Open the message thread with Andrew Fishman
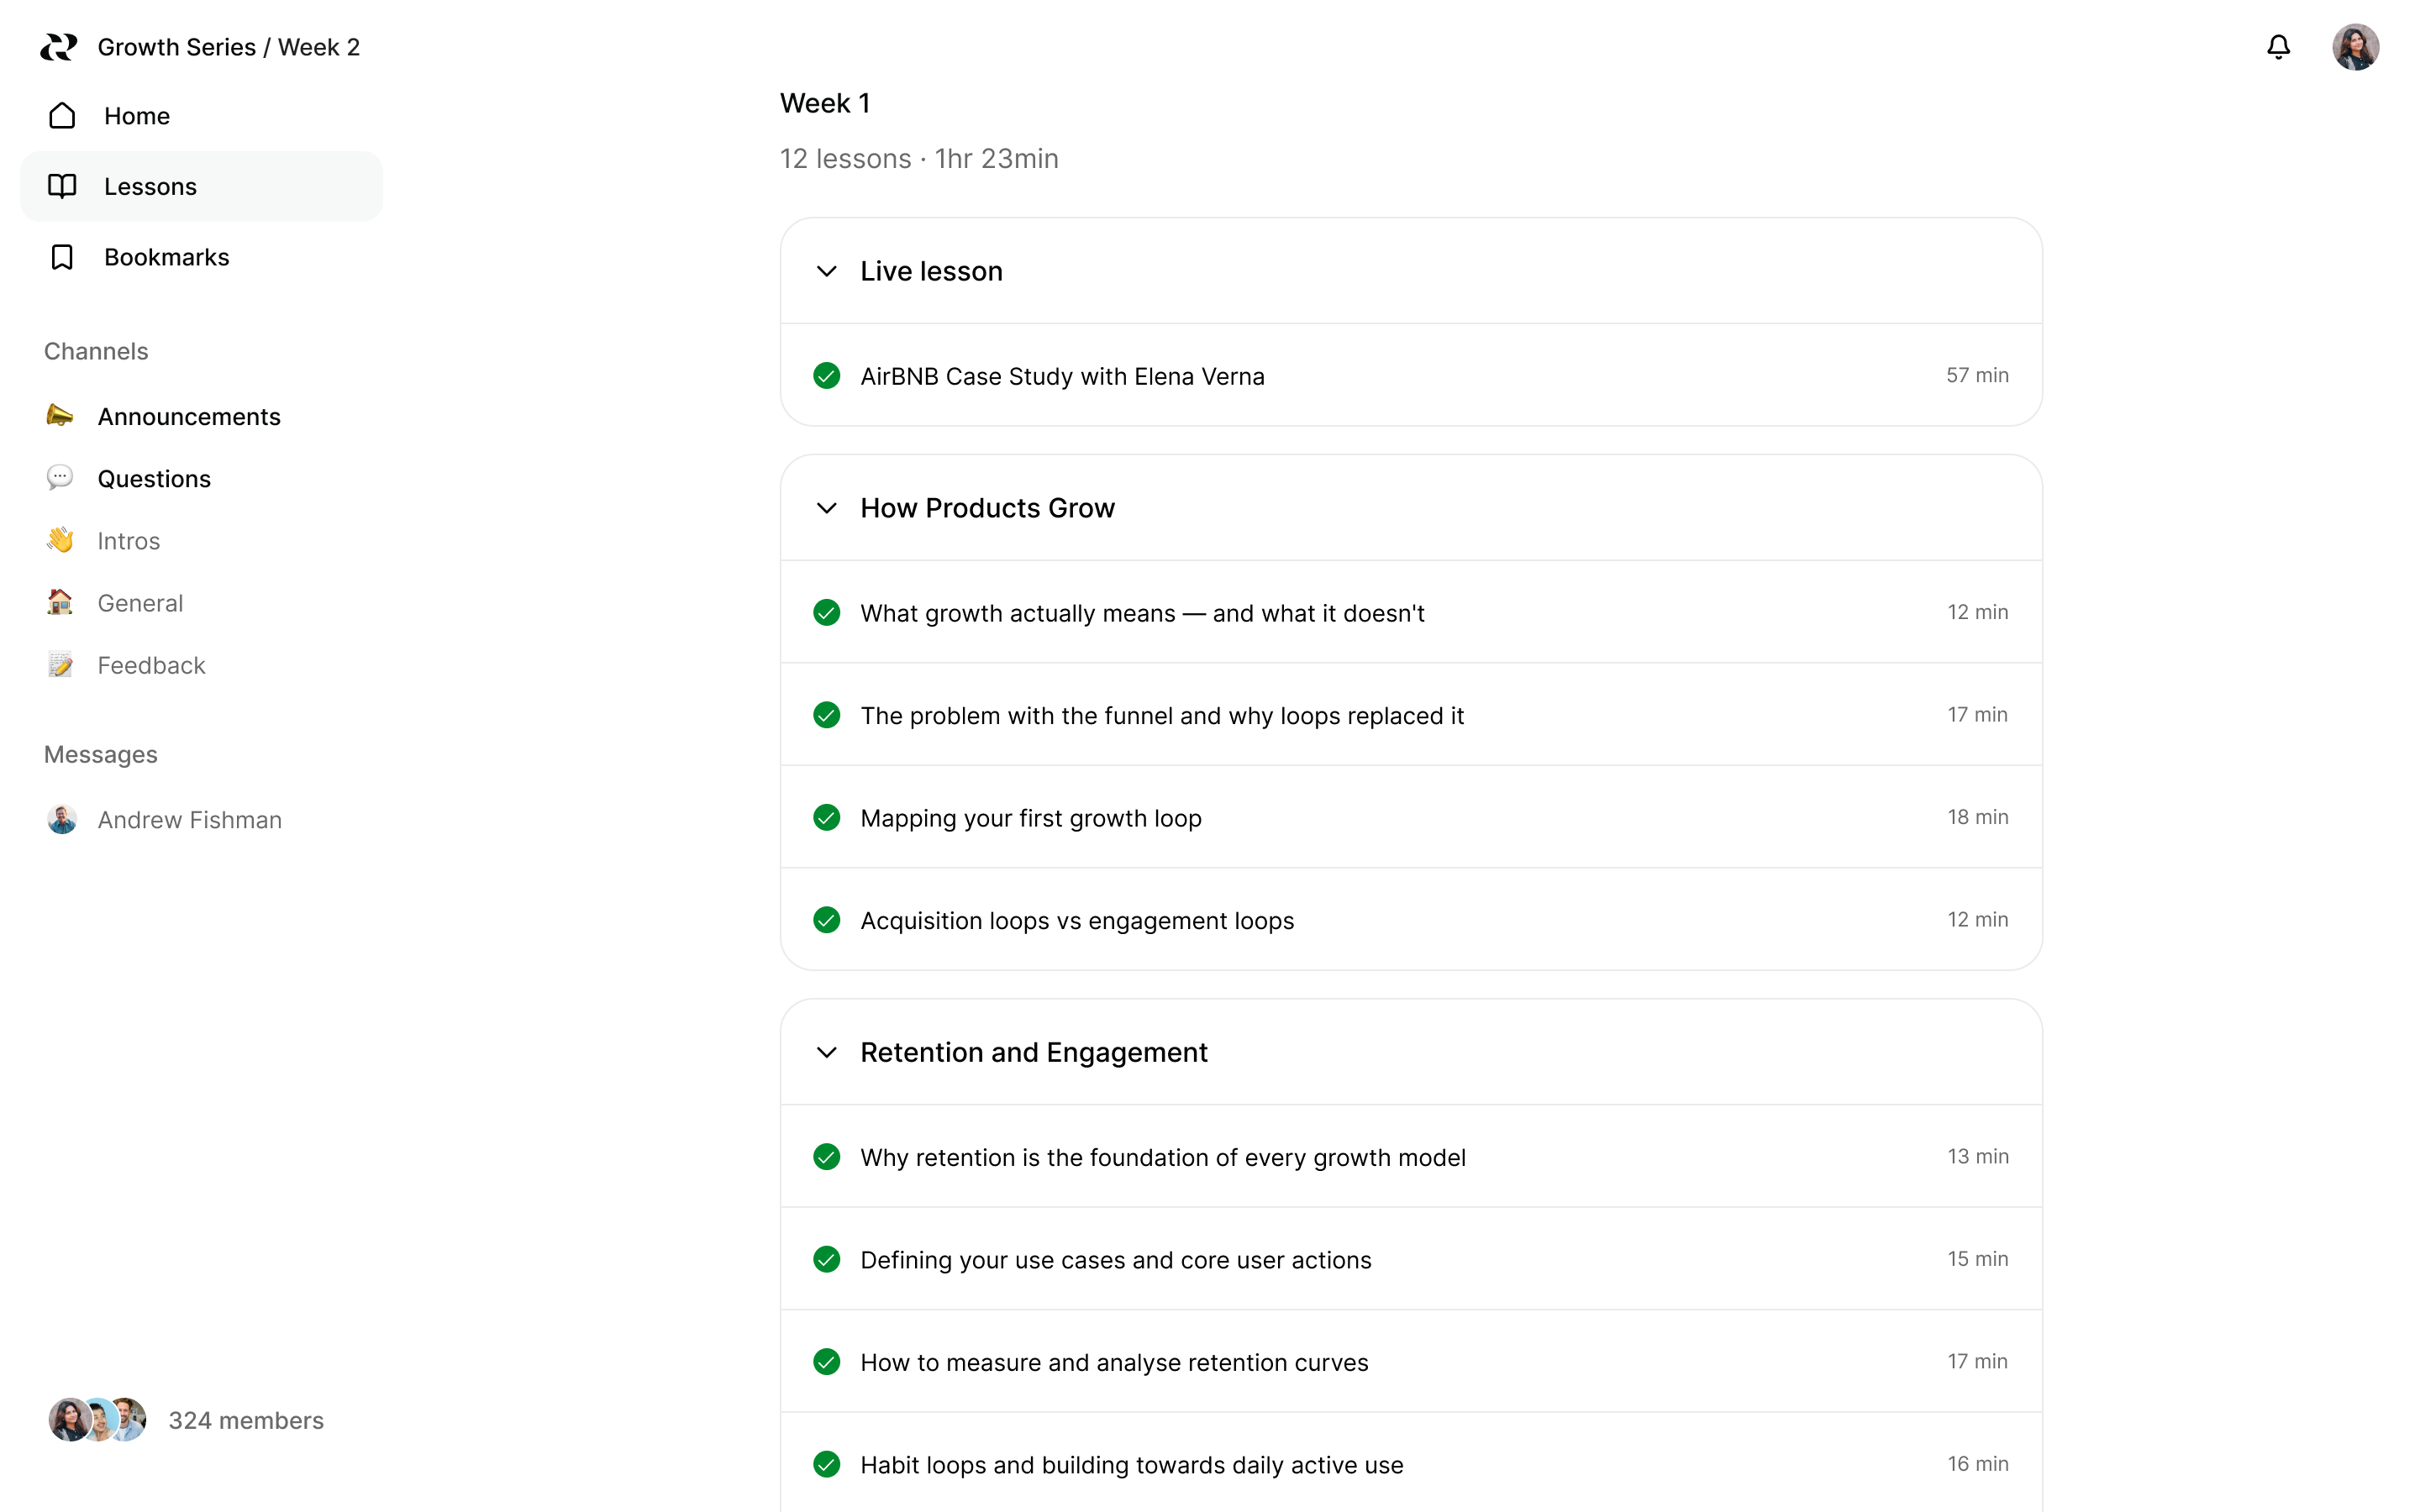2420x1512 pixels. pos(189,819)
